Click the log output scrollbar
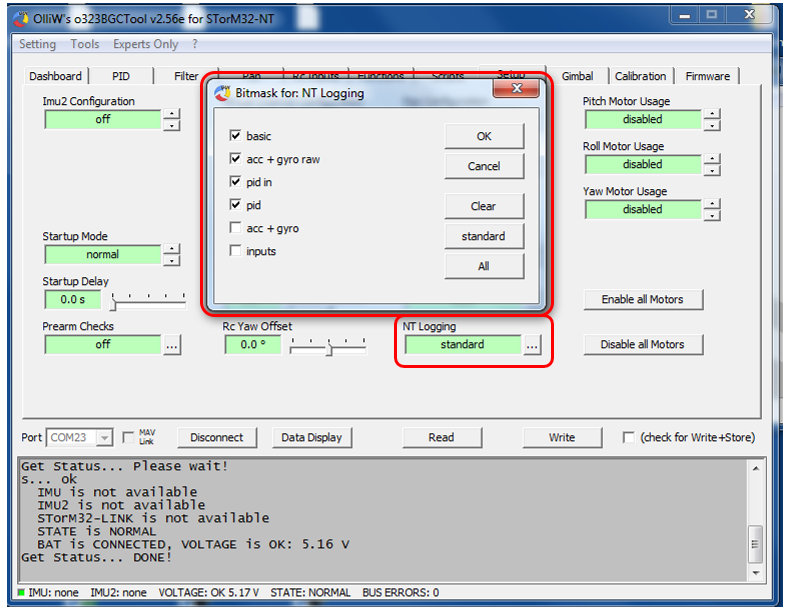 coord(757,517)
